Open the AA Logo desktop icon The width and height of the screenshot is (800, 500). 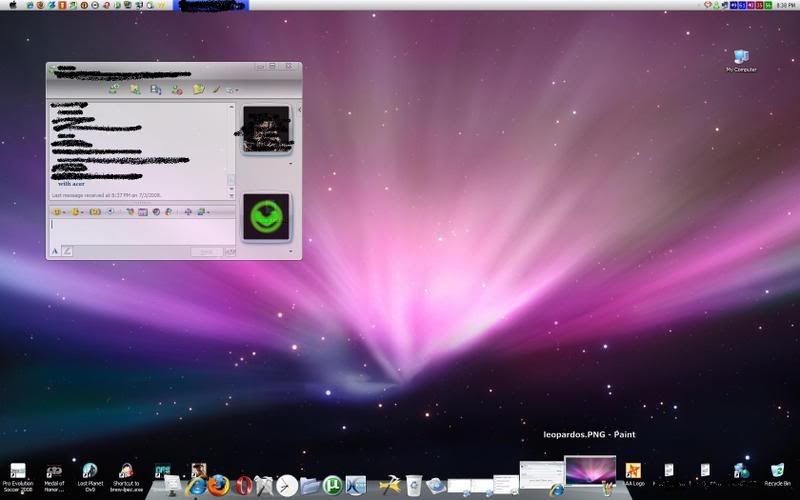(633, 474)
